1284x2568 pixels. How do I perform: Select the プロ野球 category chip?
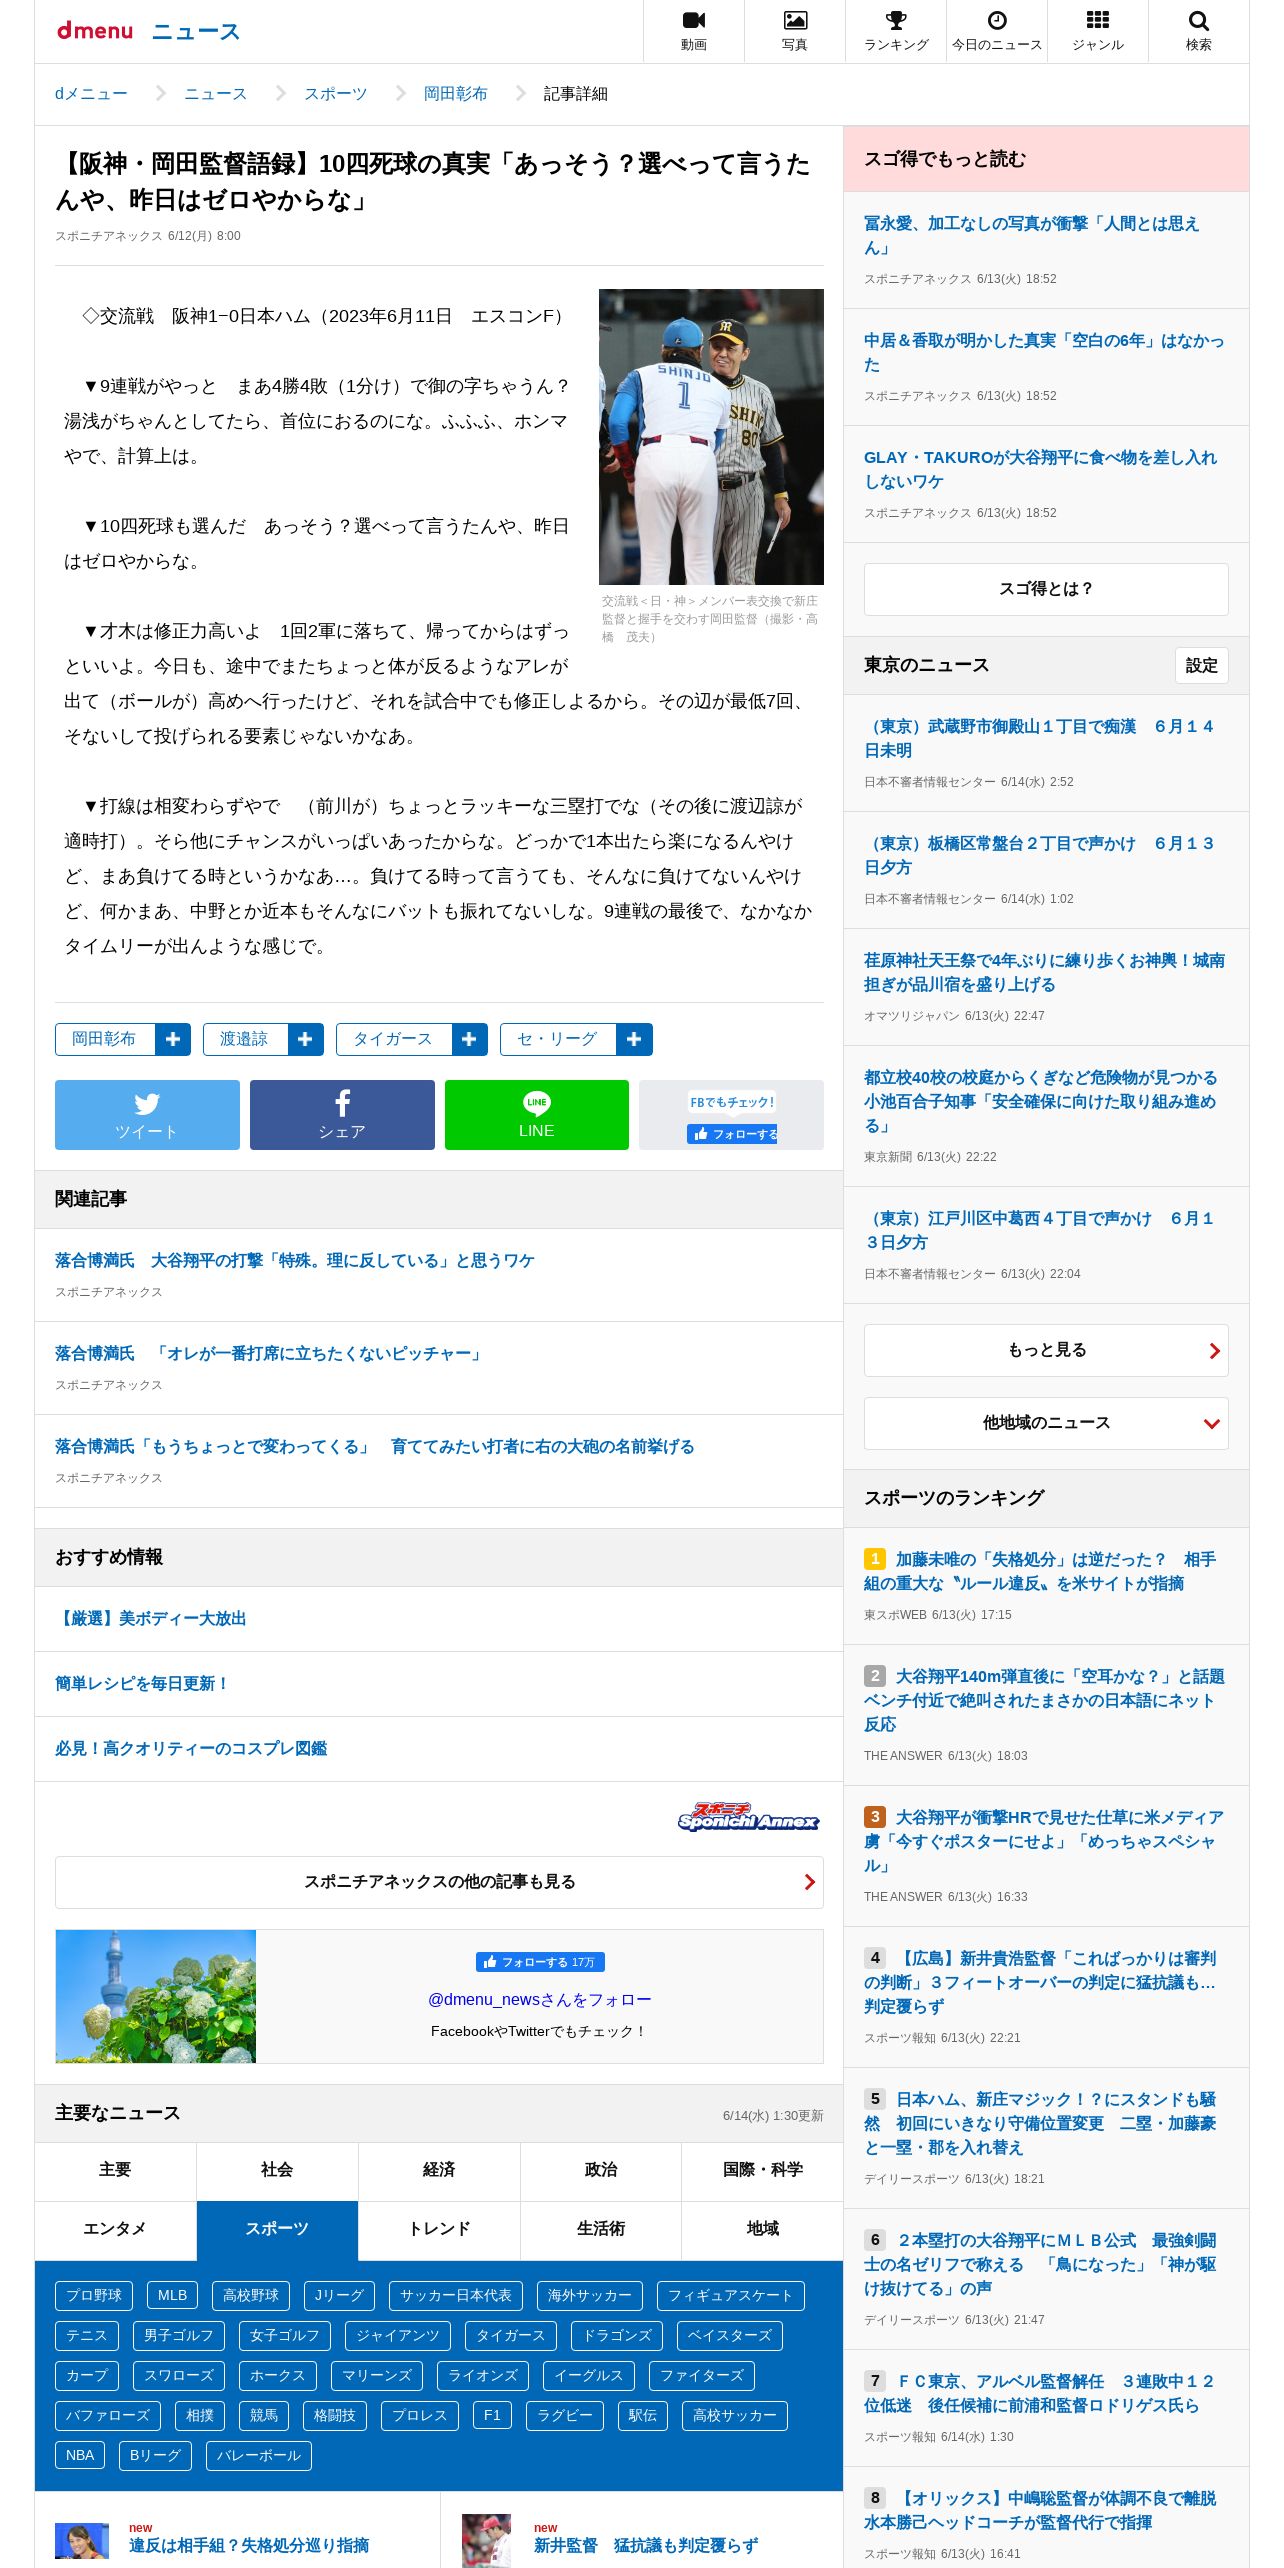tap(94, 2295)
